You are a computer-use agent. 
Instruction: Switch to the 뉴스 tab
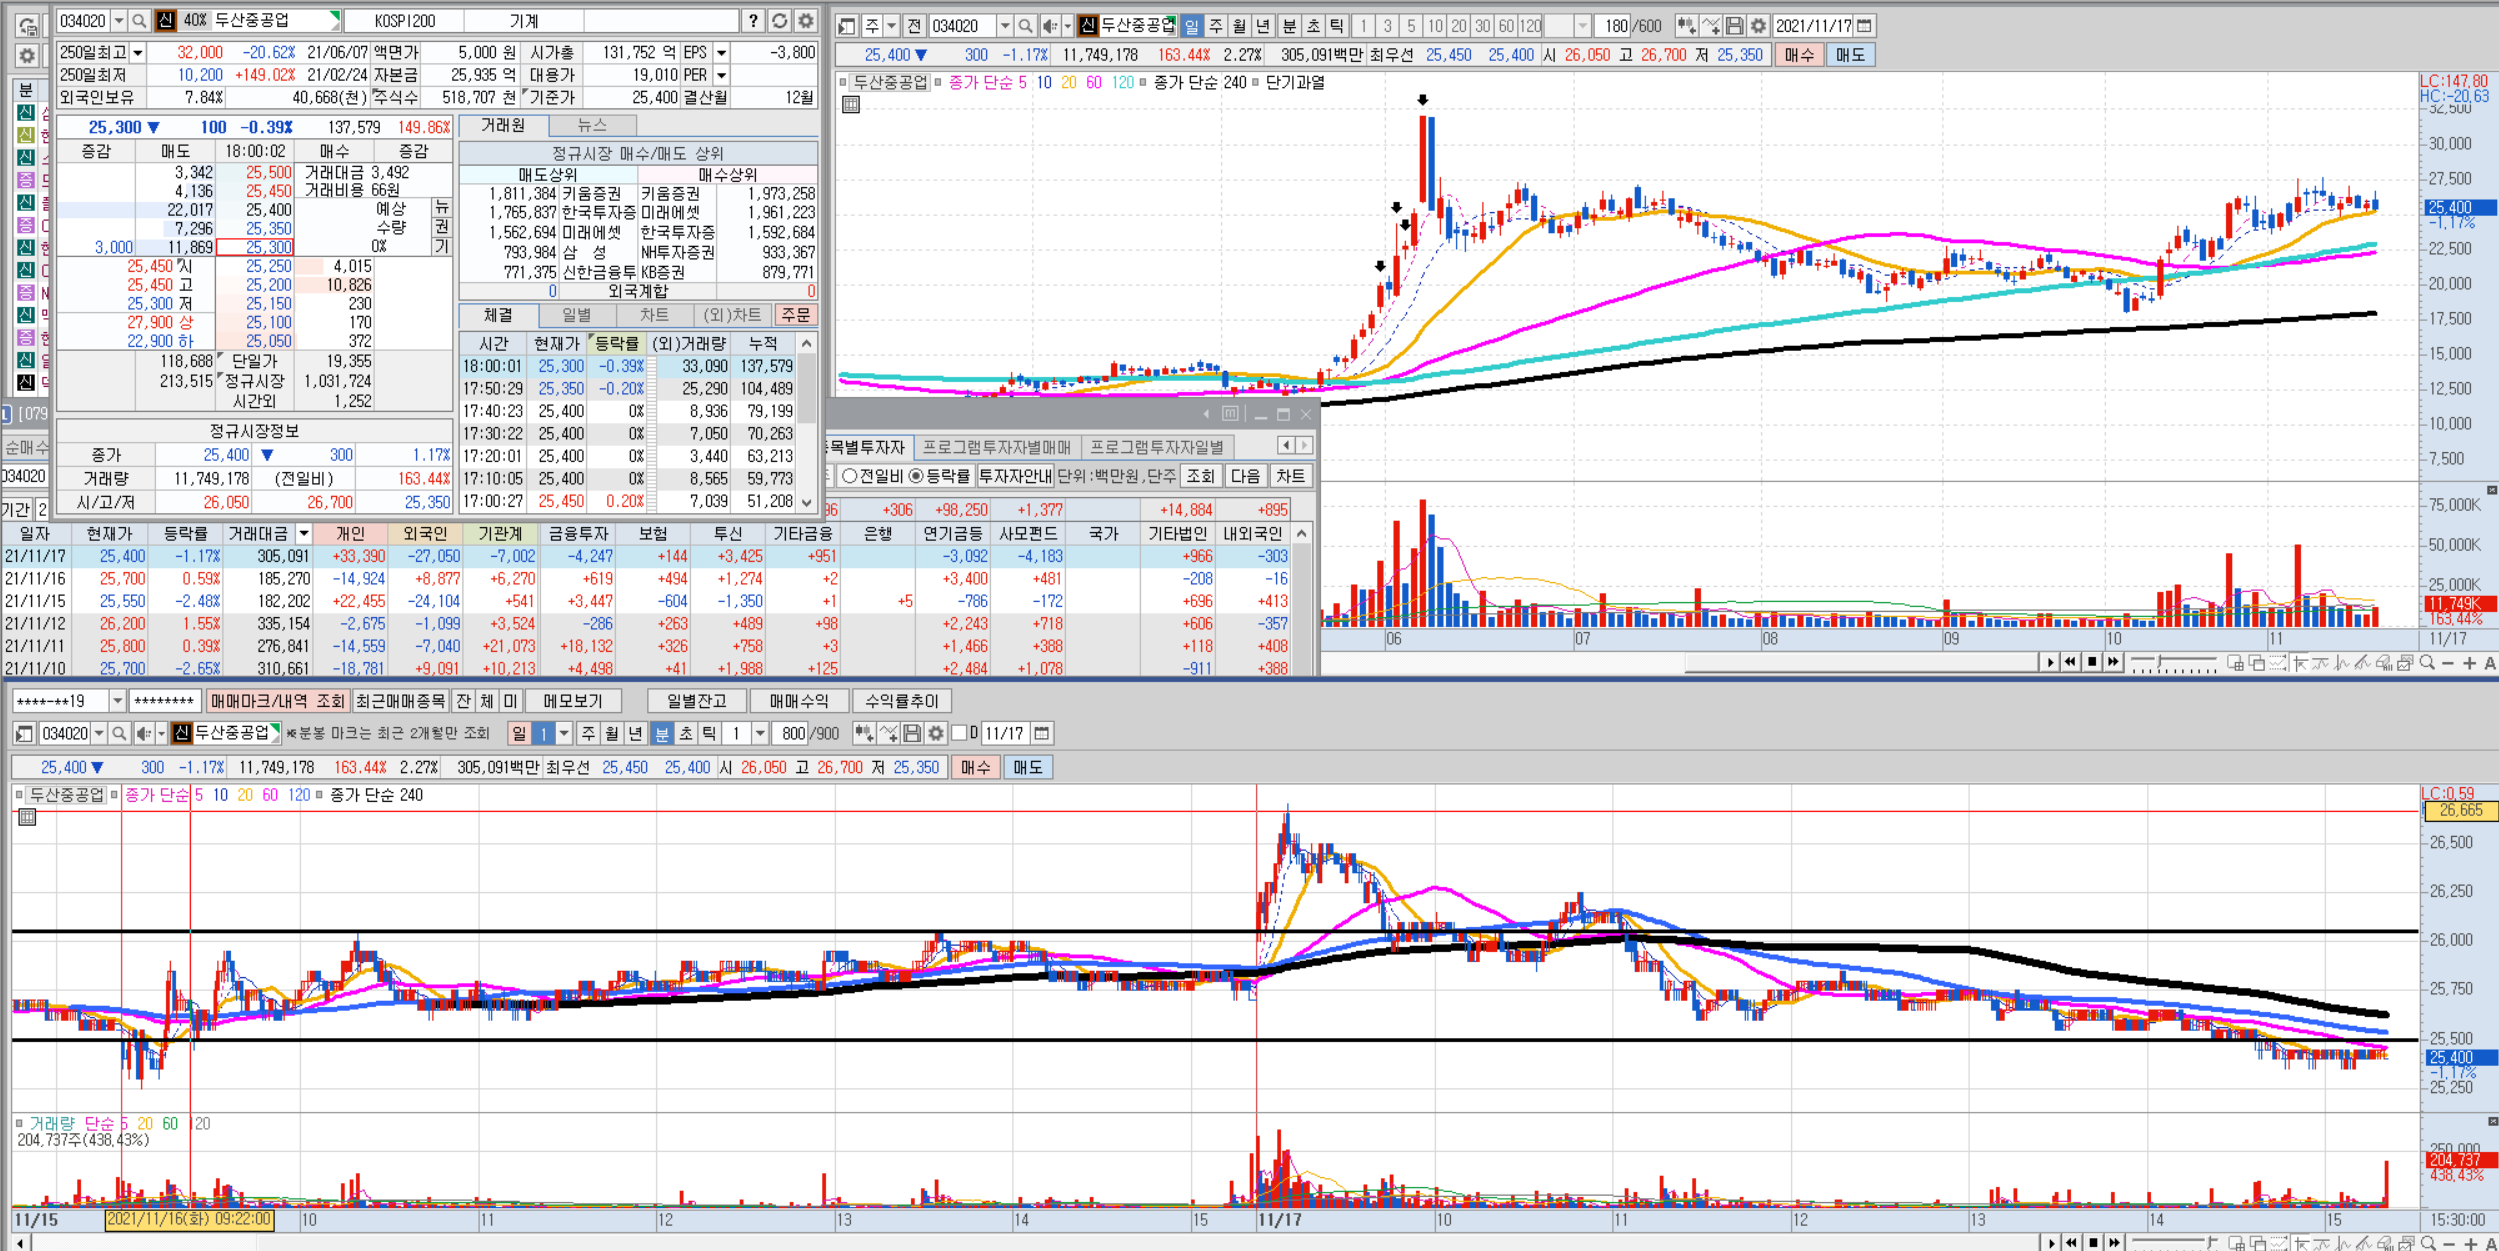(592, 125)
